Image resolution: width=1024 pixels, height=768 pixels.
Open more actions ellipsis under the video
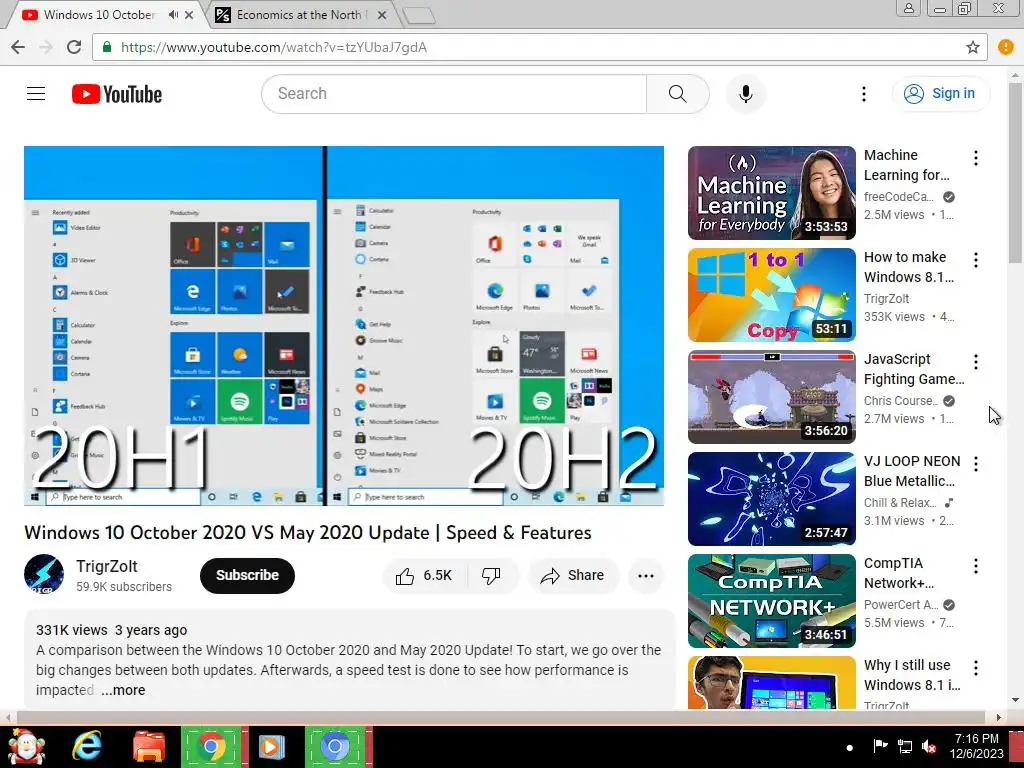[646, 575]
